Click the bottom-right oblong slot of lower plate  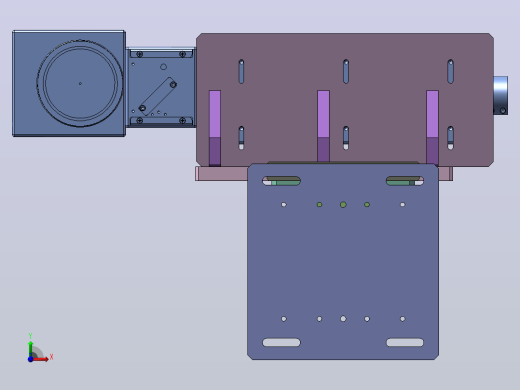(405, 342)
